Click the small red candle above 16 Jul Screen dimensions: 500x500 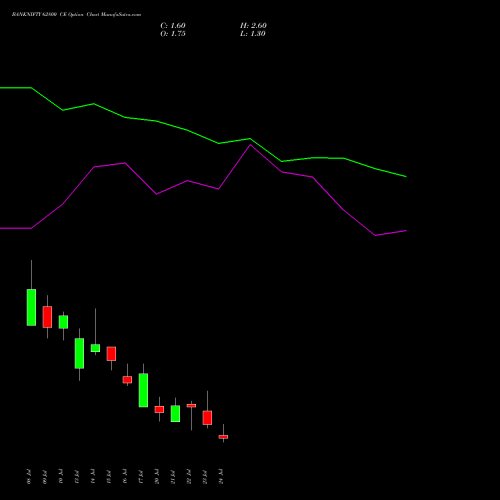pos(127,380)
